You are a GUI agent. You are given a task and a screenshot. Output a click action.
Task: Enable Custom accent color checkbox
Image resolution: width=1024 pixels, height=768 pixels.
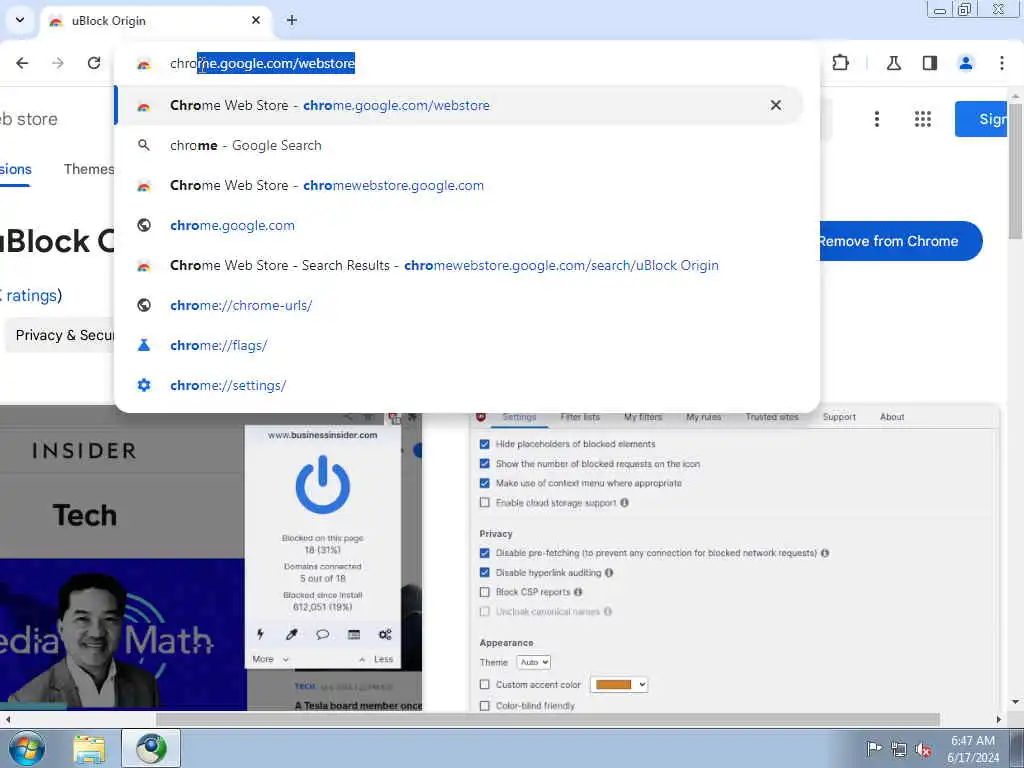(485, 684)
